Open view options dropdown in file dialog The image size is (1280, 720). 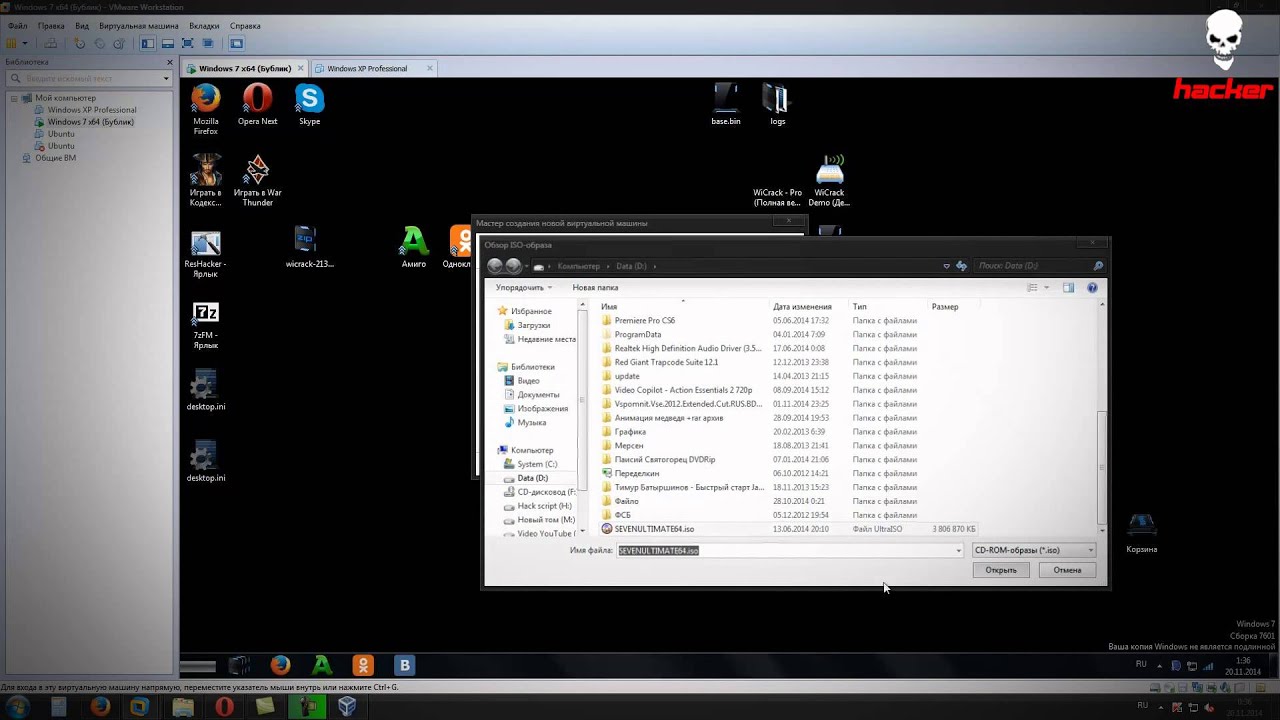(1047, 288)
